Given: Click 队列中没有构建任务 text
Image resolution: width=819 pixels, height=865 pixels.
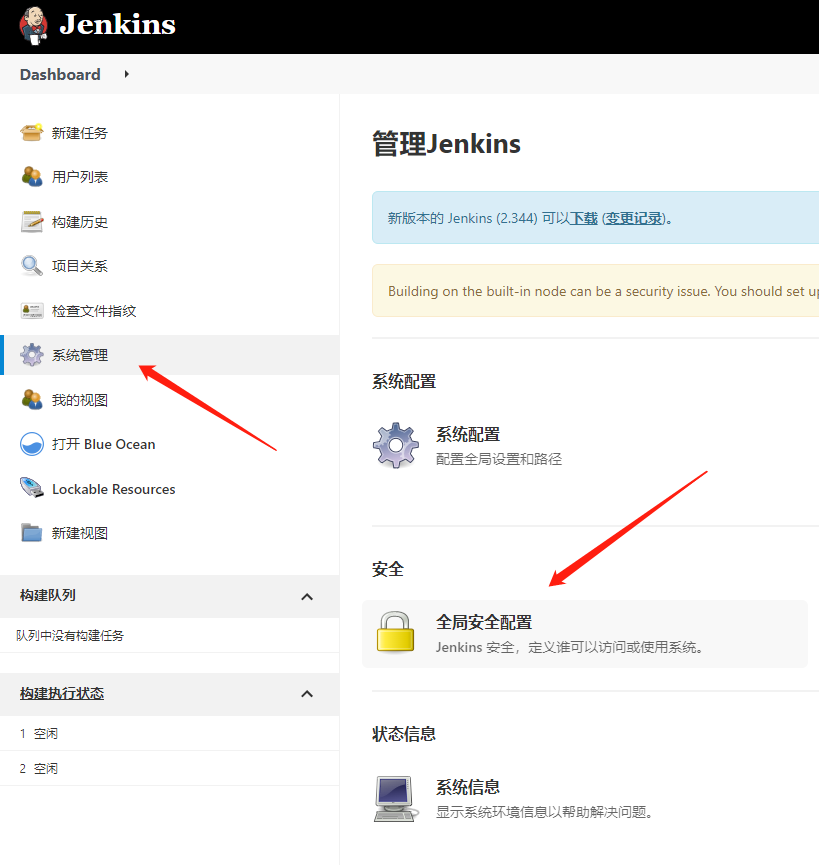Looking at the screenshot, I should (x=70, y=636).
